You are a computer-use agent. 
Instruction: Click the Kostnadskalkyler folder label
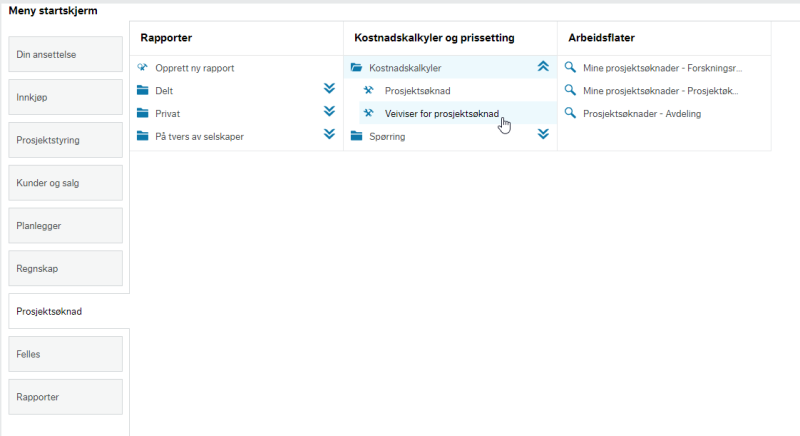point(405,68)
